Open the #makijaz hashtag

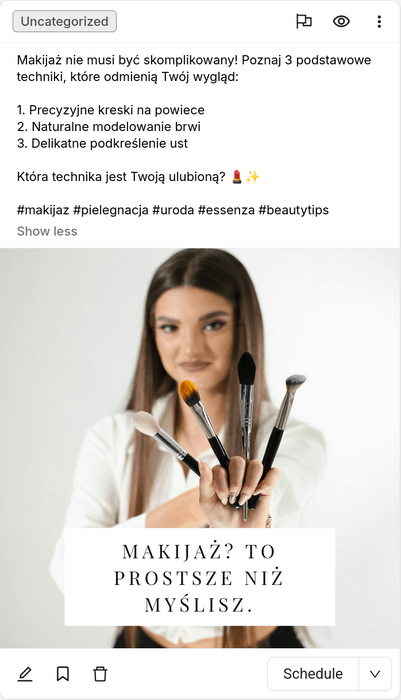click(43, 210)
